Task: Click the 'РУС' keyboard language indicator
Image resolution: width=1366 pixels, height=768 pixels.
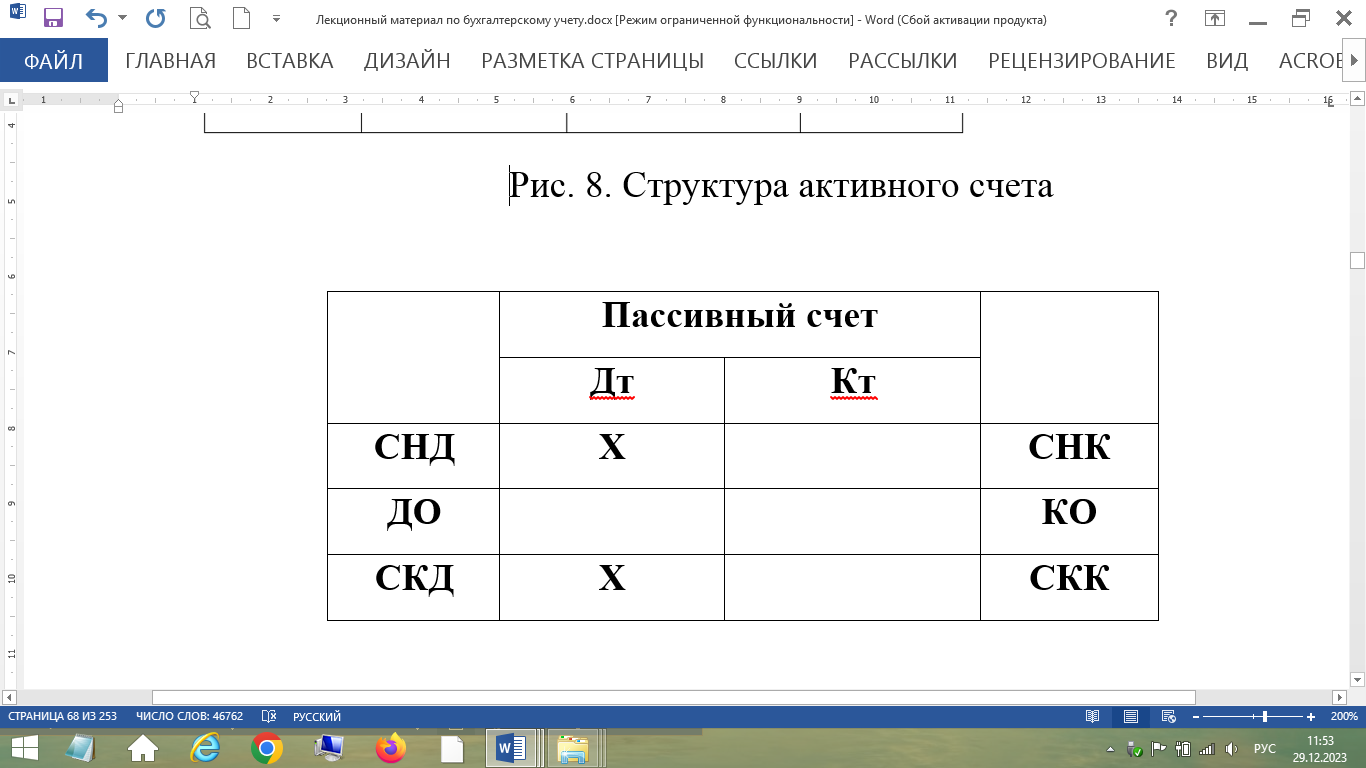Action: coord(1265,749)
